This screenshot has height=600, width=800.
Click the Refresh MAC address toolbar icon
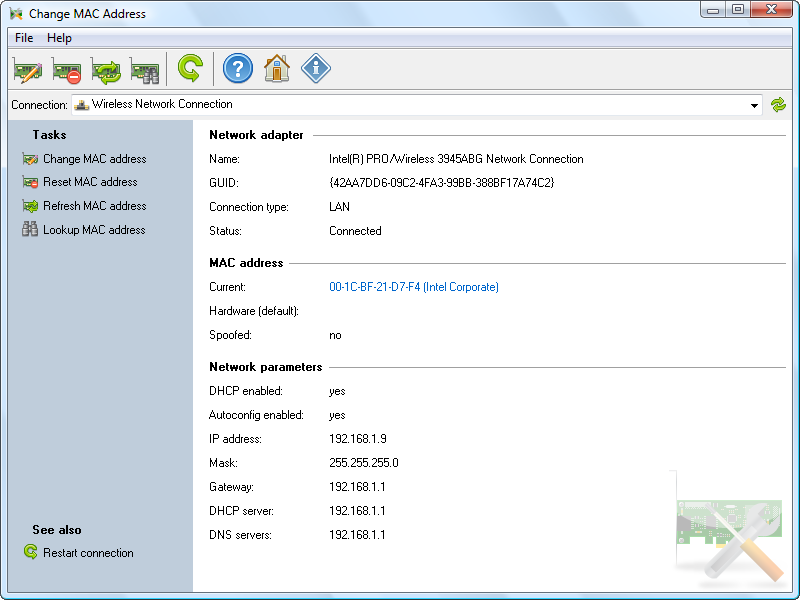coord(106,70)
